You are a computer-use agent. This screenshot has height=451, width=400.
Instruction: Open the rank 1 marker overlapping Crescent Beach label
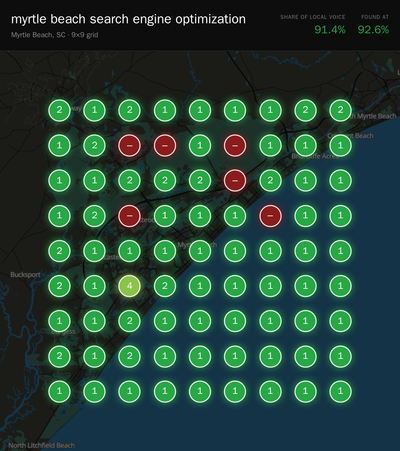pyautogui.click(x=340, y=145)
